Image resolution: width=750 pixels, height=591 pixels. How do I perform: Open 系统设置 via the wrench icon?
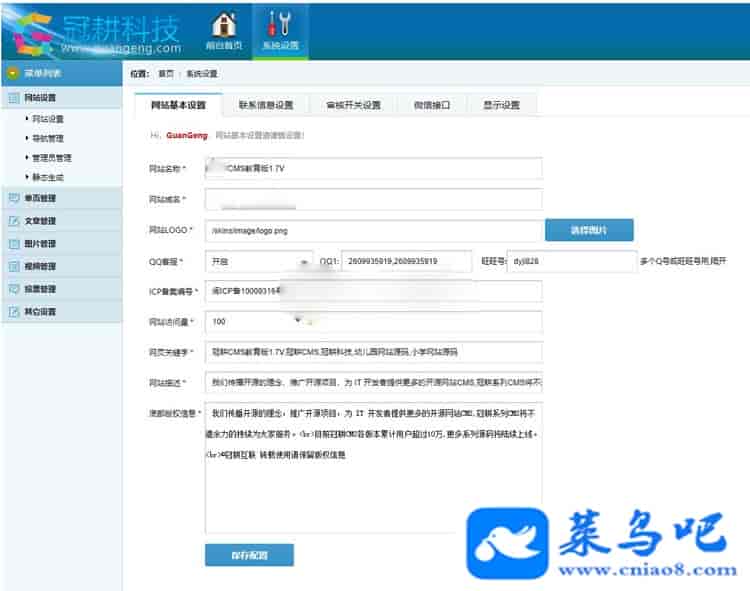[x=279, y=24]
